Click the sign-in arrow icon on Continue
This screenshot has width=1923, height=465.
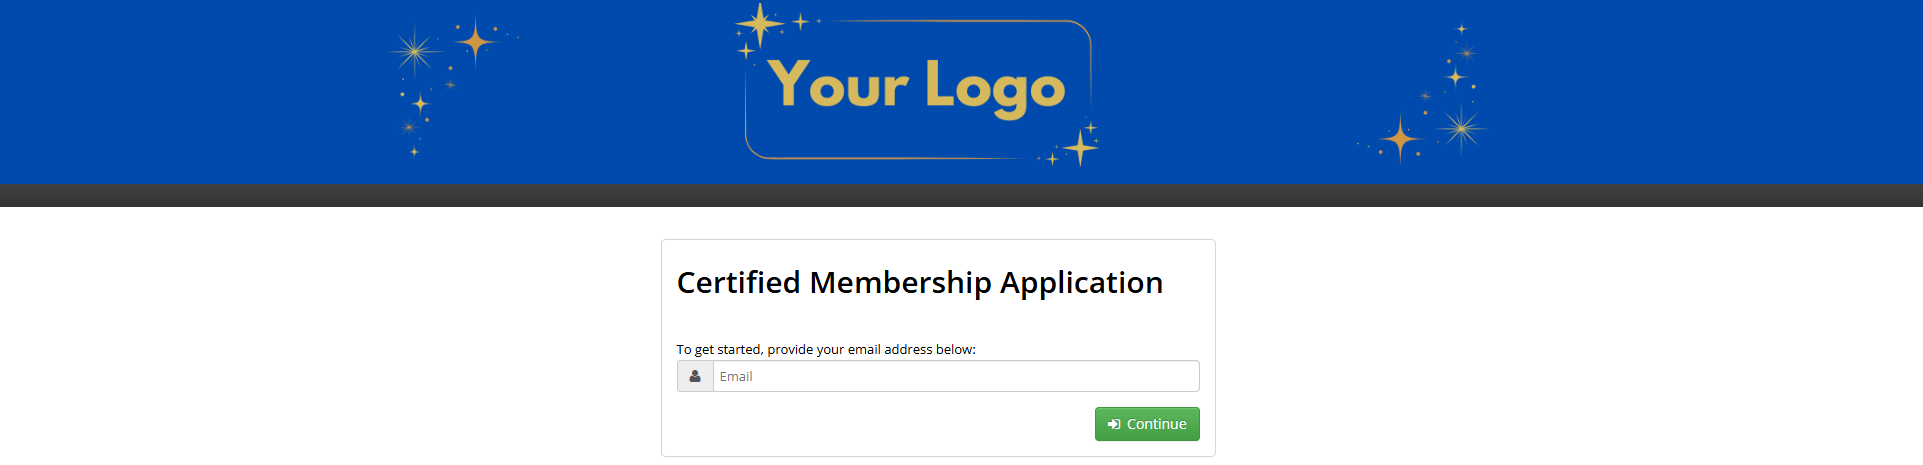tap(1114, 424)
